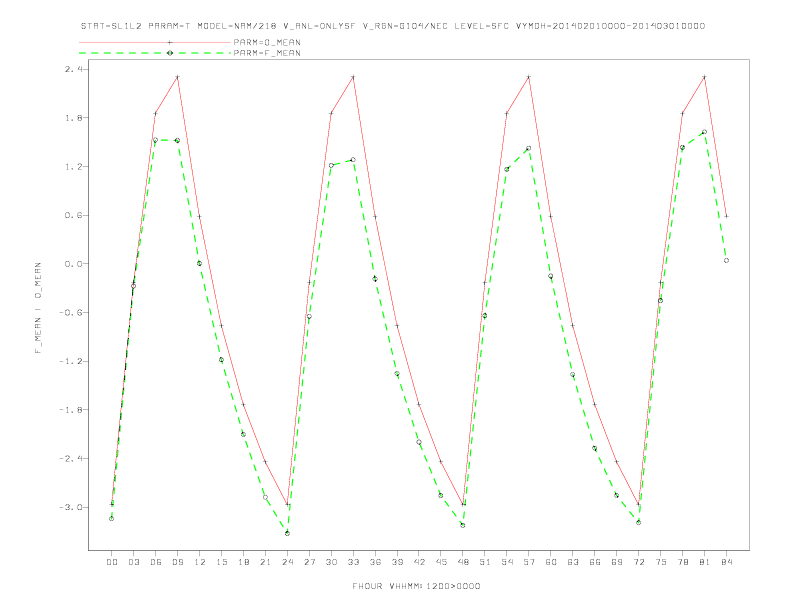This screenshot has height=612, width=792.
Task: Click the 03 forecast hour tick label
Action: click(133, 562)
